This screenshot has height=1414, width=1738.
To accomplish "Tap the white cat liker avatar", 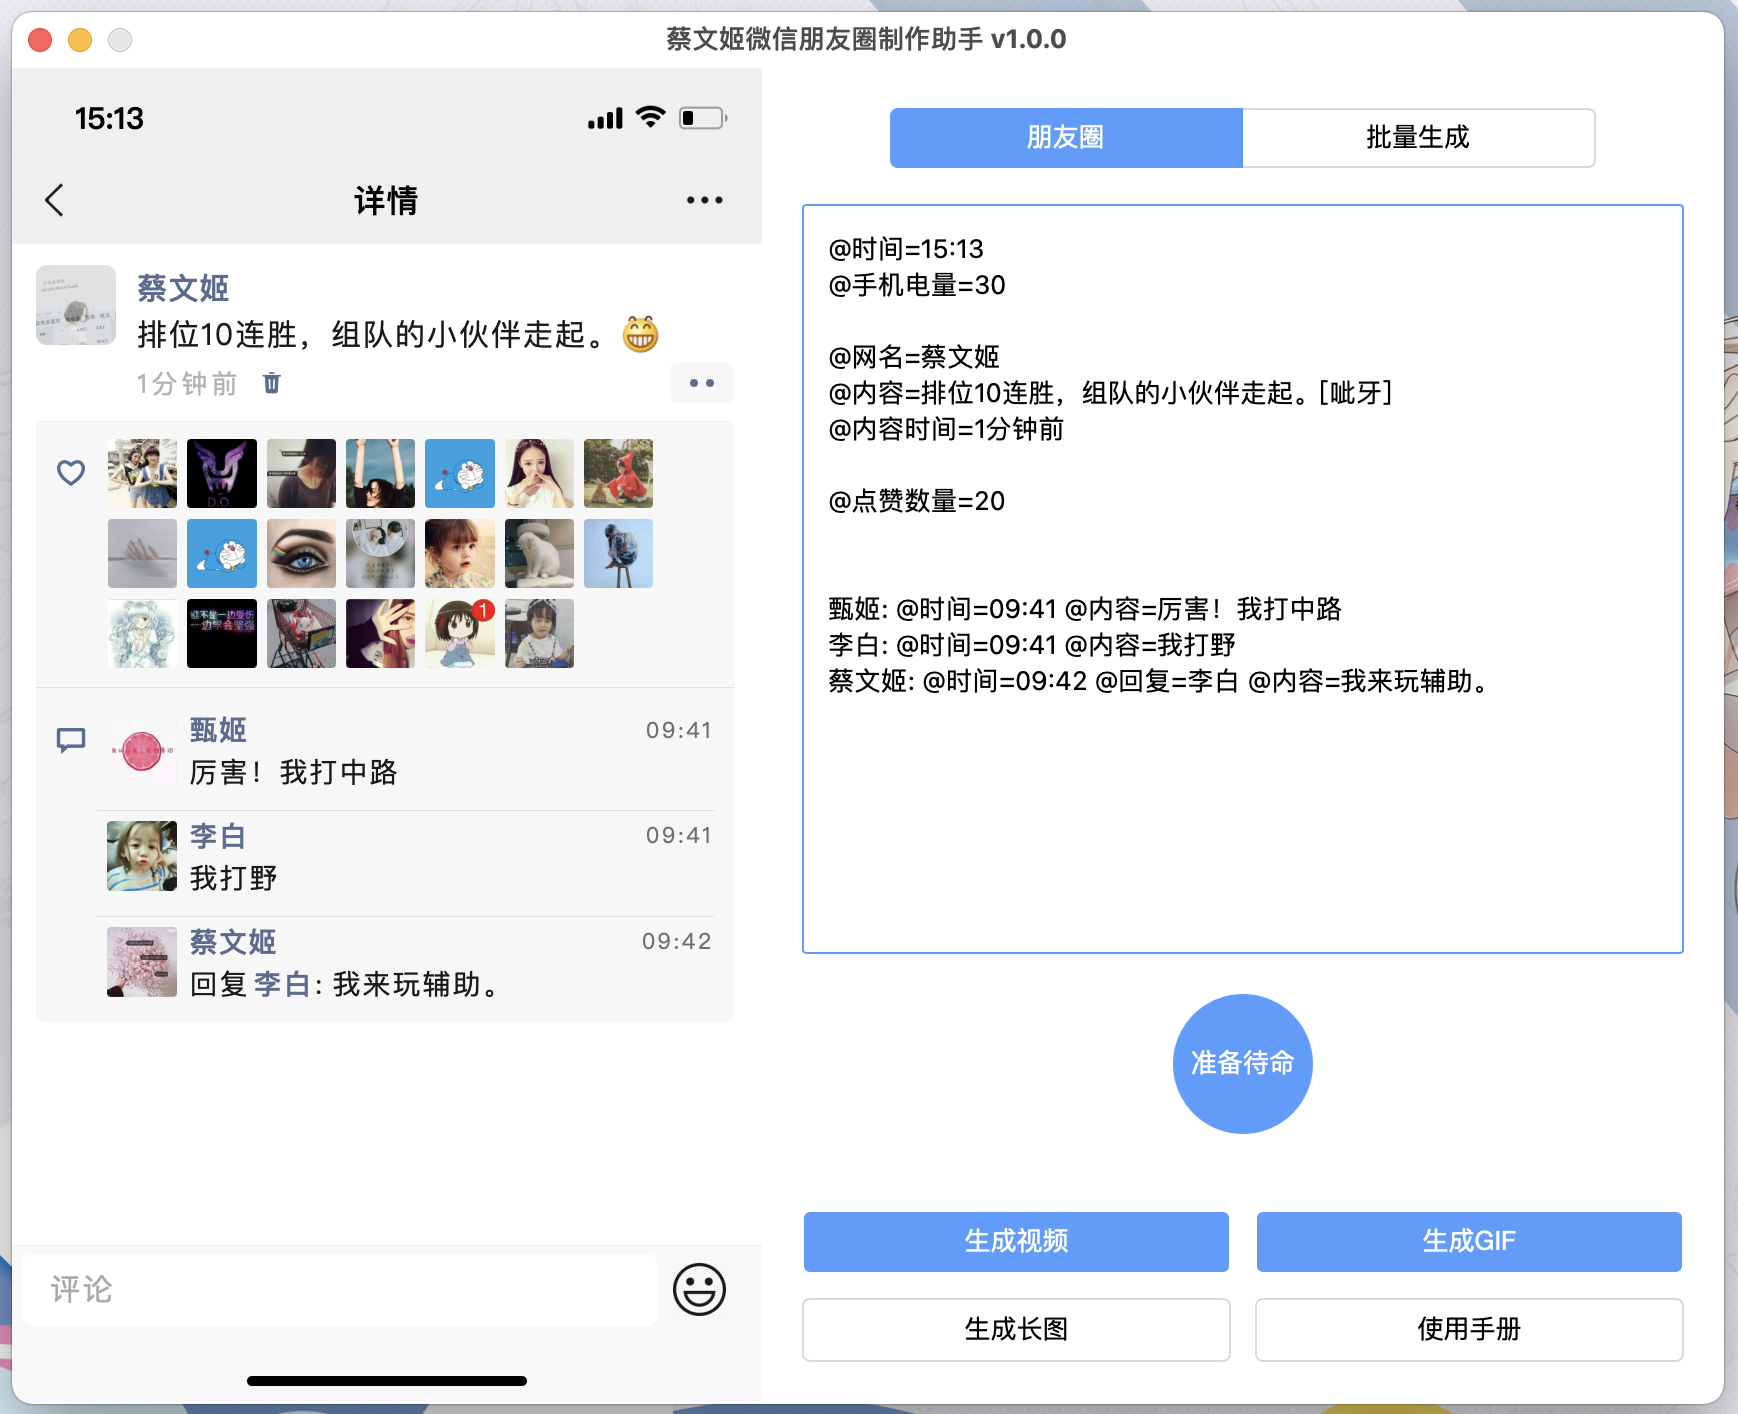I will [539, 553].
